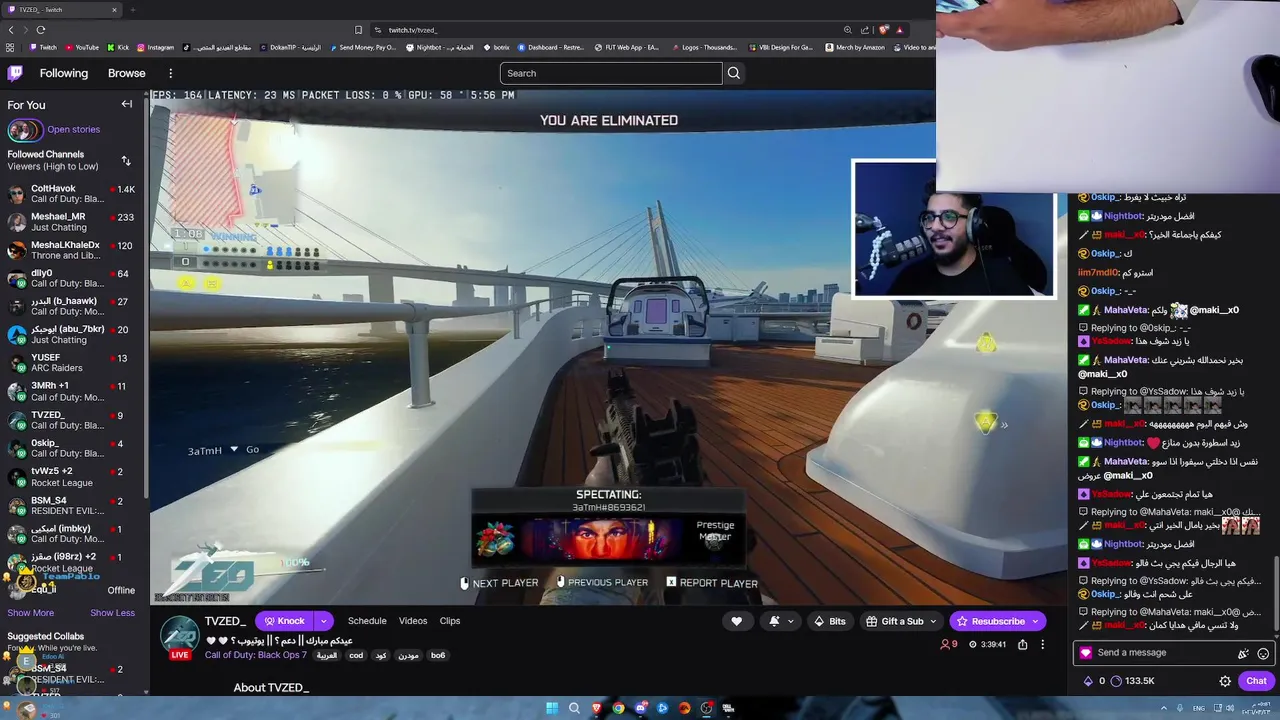1280x720 pixels.
Task: Click the Twitch logo home icon
Action: pyautogui.click(x=15, y=73)
